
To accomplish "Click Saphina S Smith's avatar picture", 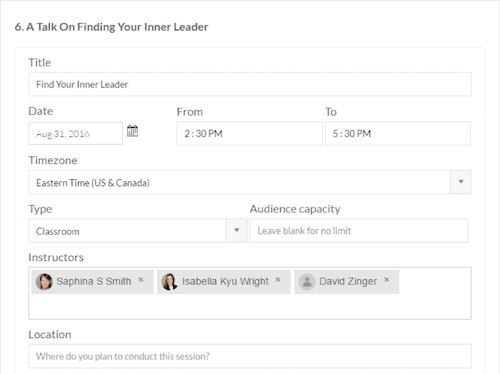I will [44, 282].
